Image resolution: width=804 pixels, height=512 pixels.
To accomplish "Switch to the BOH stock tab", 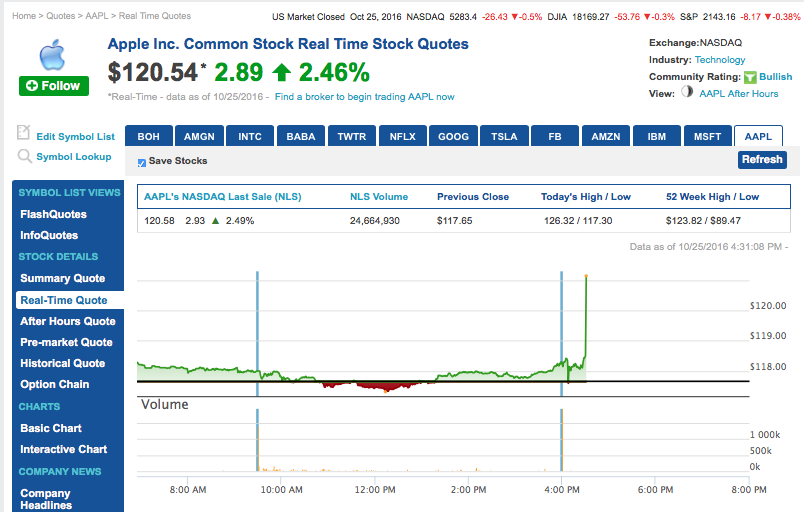I will [x=148, y=136].
